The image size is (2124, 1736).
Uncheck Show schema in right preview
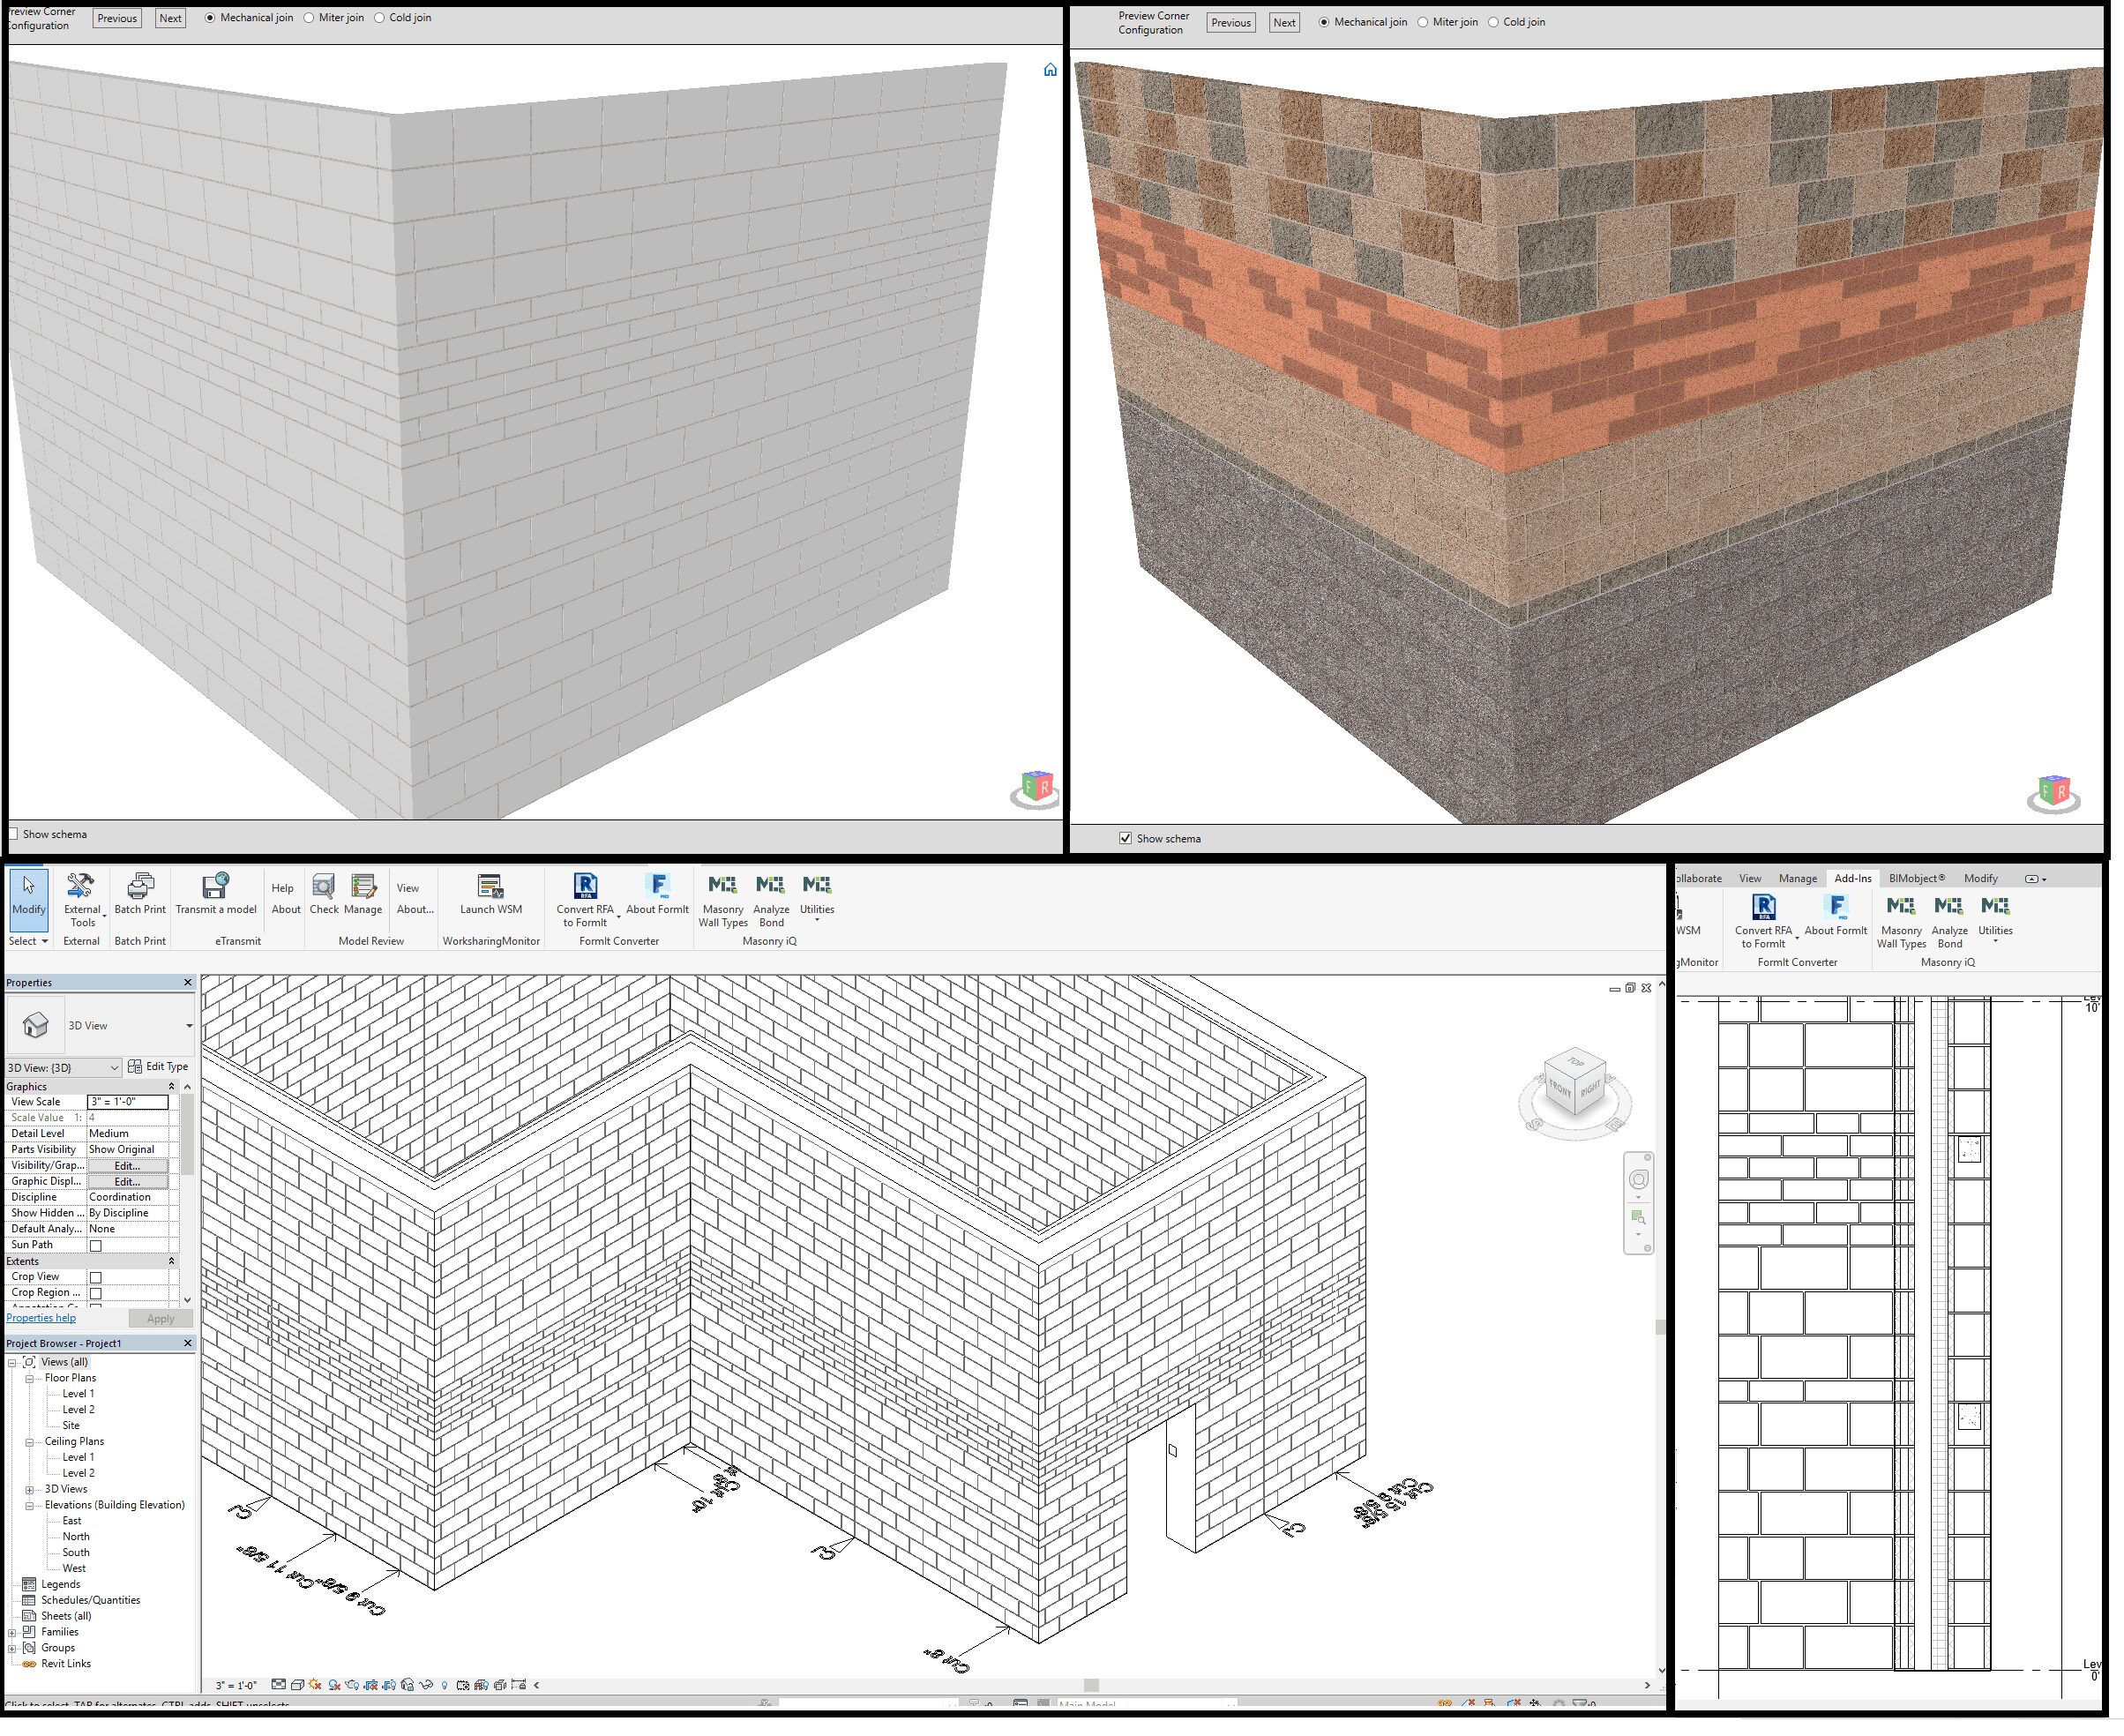[x=1125, y=838]
